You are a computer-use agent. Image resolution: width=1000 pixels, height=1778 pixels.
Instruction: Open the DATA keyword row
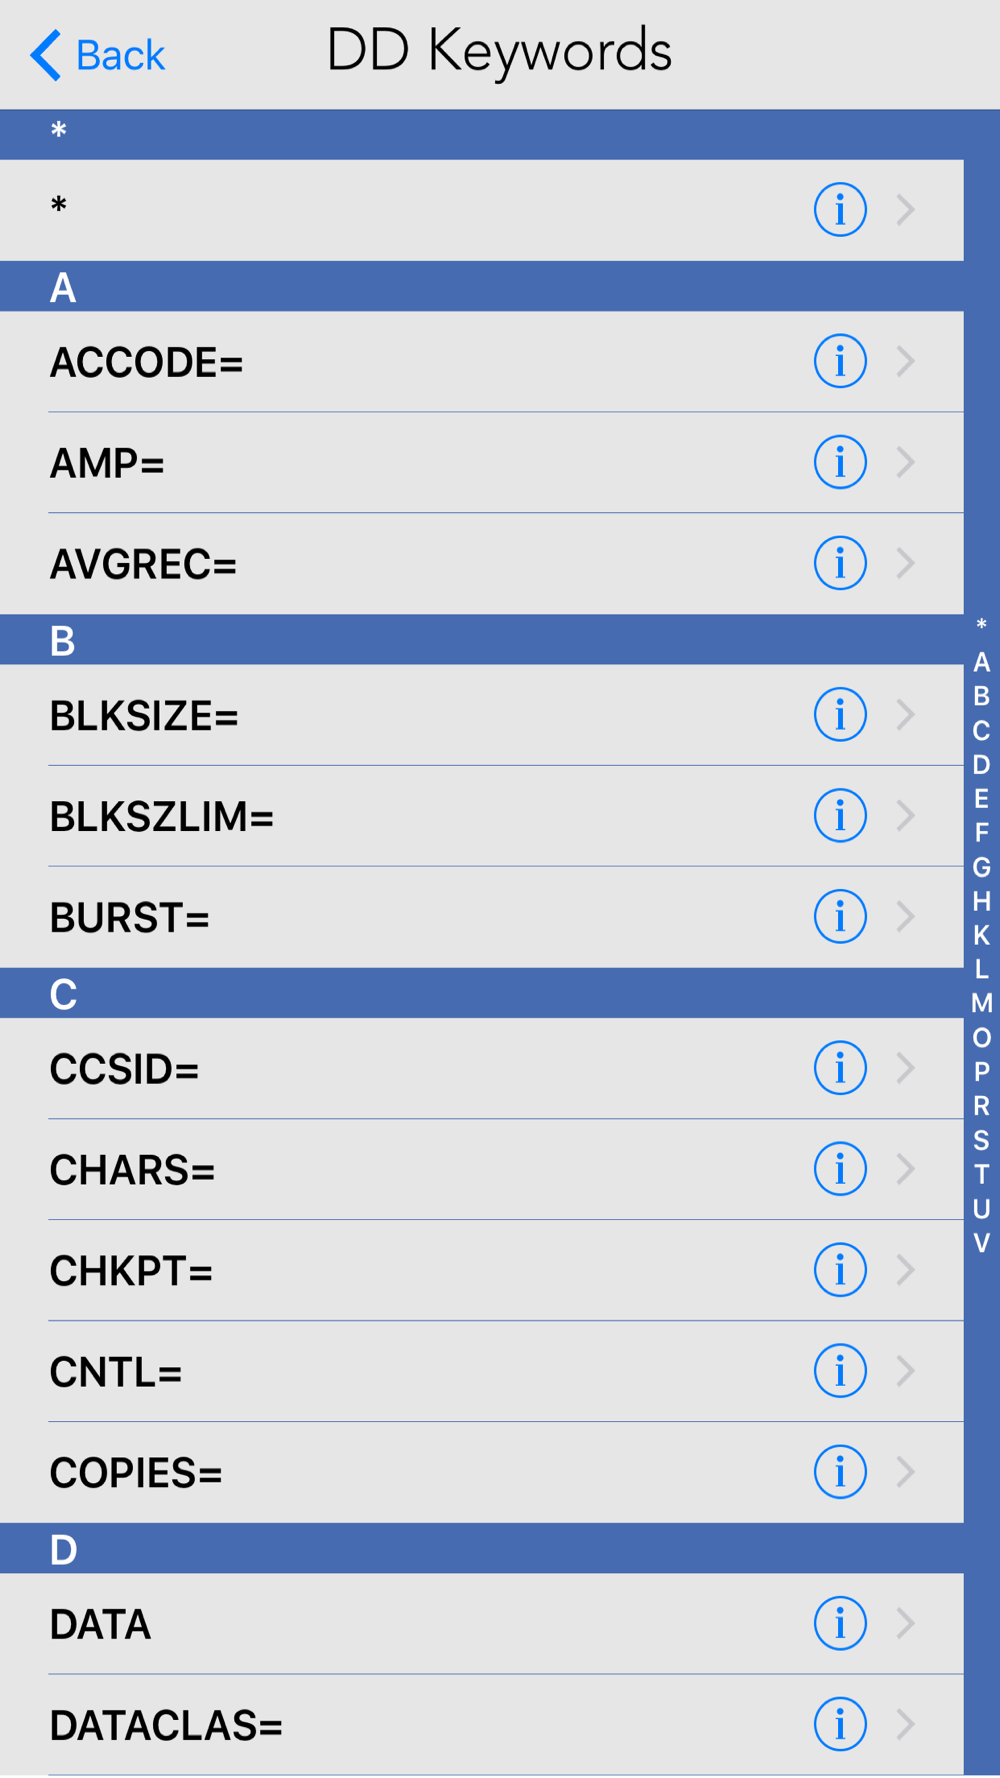(482, 1623)
